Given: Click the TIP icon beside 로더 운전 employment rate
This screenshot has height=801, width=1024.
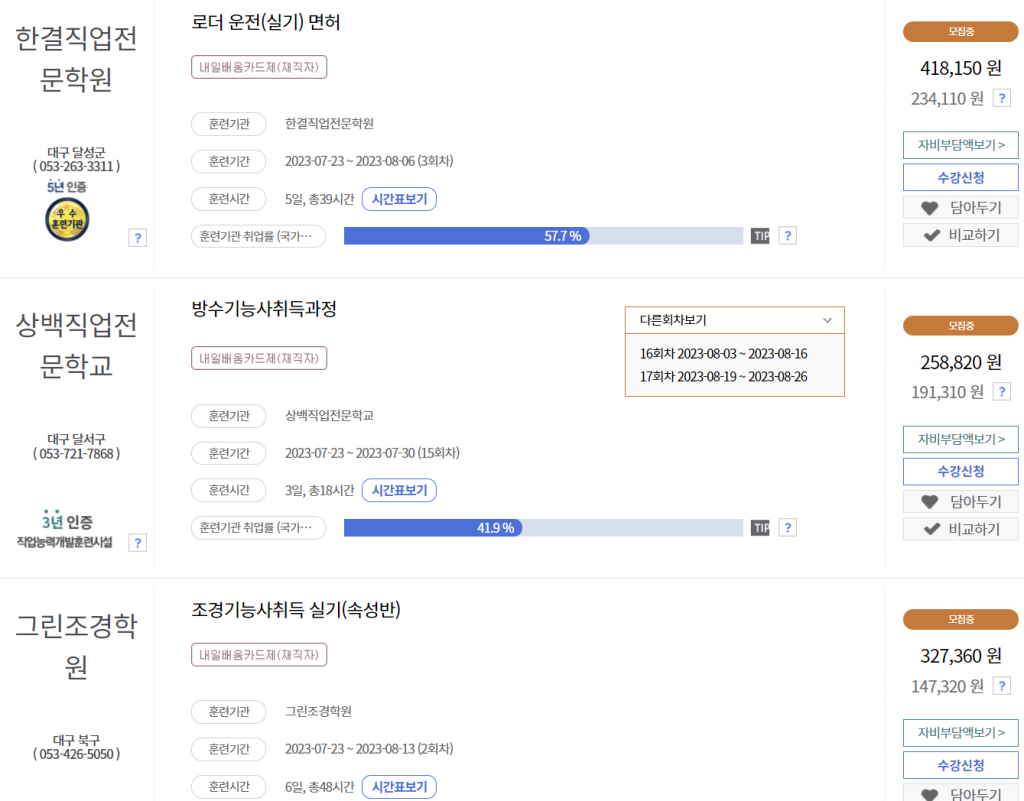Looking at the screenshot, I should click(x=760, y=236).
